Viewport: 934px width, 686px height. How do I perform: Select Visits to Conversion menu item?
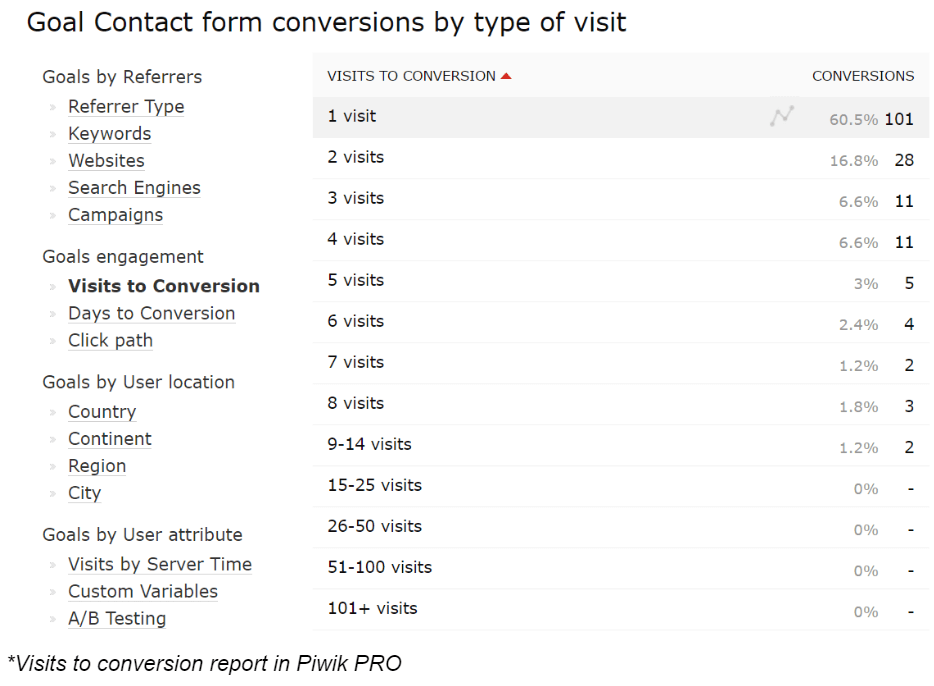[164, 286]
